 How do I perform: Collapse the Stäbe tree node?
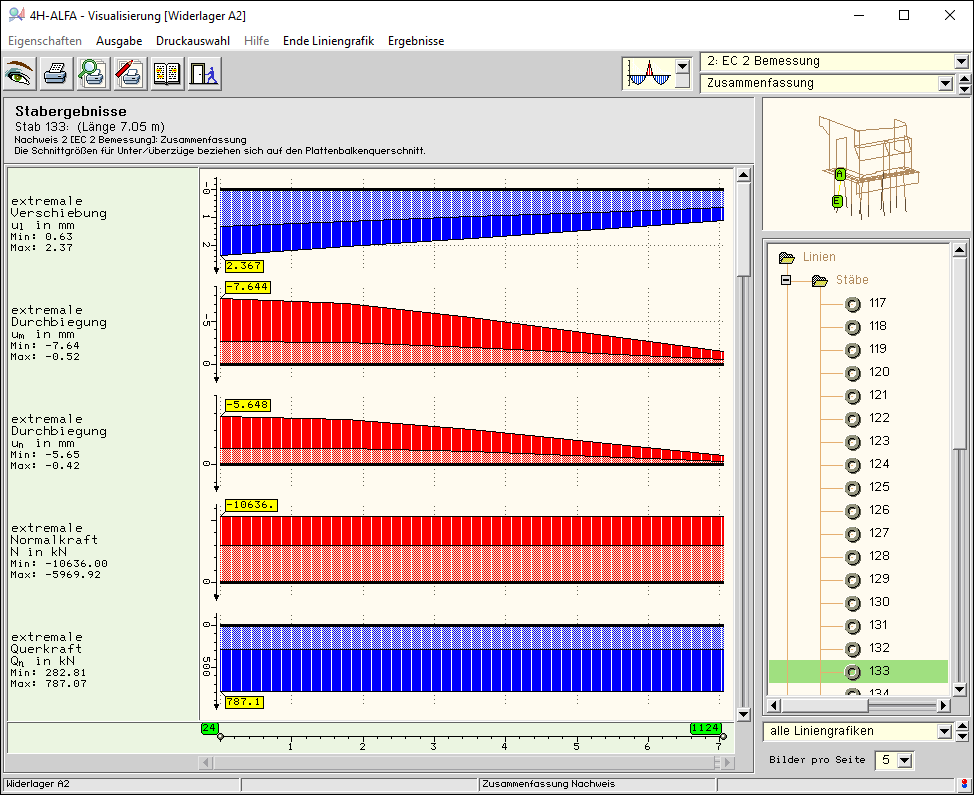tap(786, 281)
